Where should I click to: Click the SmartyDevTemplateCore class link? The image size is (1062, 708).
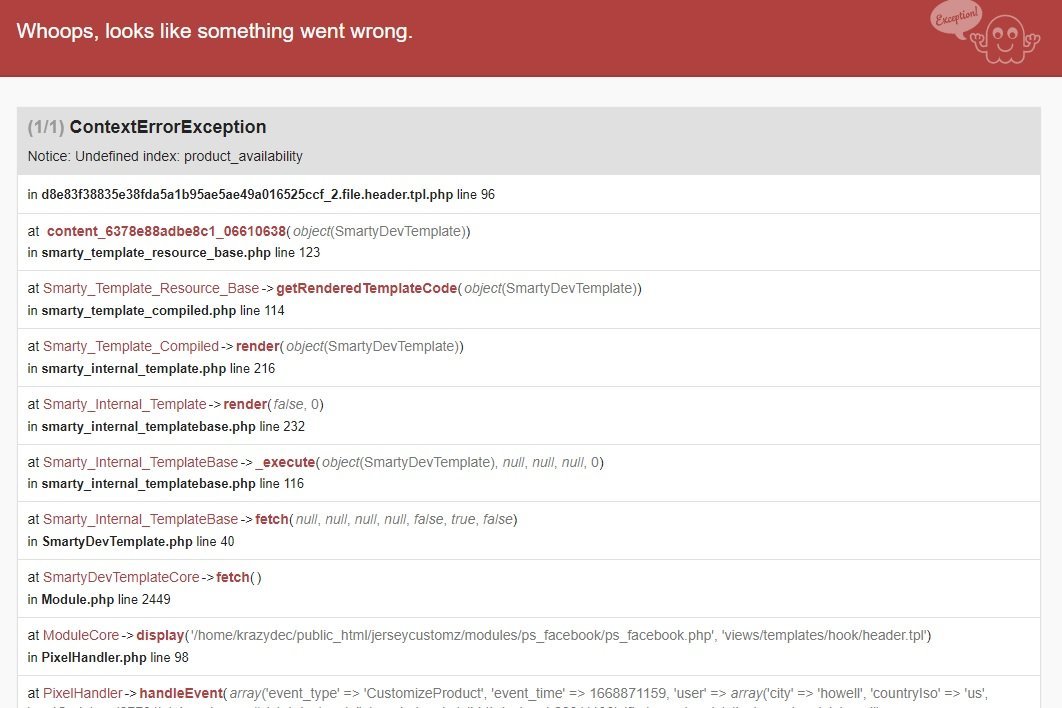pyautogui.click(x=121, y=577)
